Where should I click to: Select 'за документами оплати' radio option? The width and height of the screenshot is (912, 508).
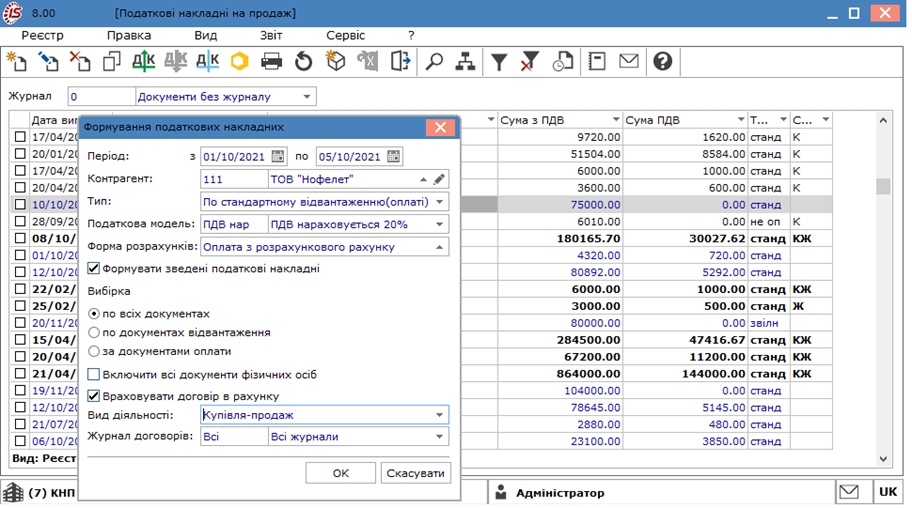coord(94,351)
